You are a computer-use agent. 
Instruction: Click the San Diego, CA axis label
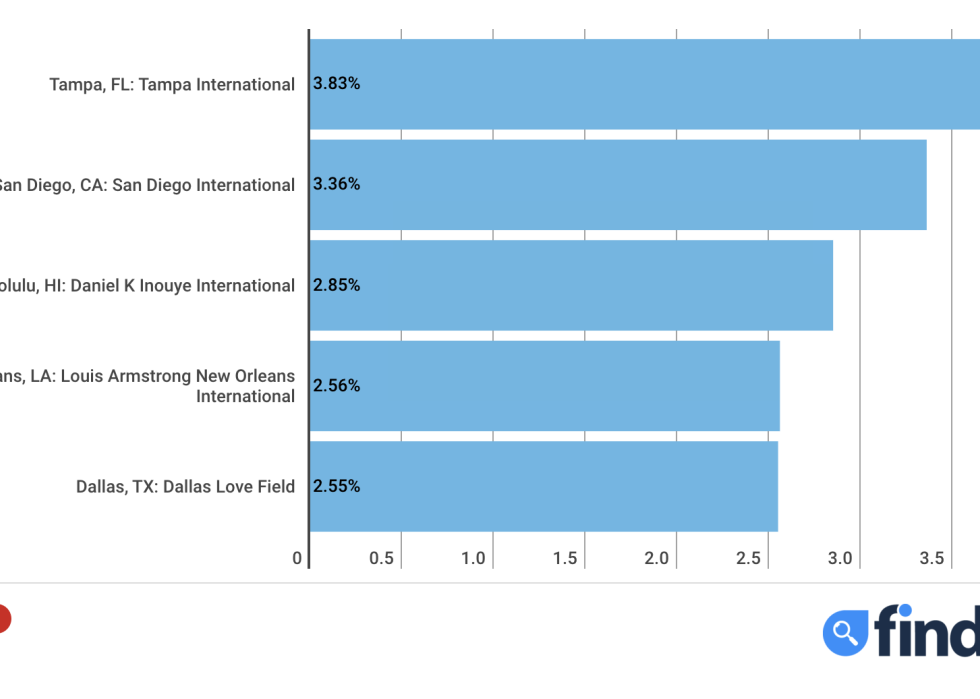pyautogui.click(x=147, y=185)
